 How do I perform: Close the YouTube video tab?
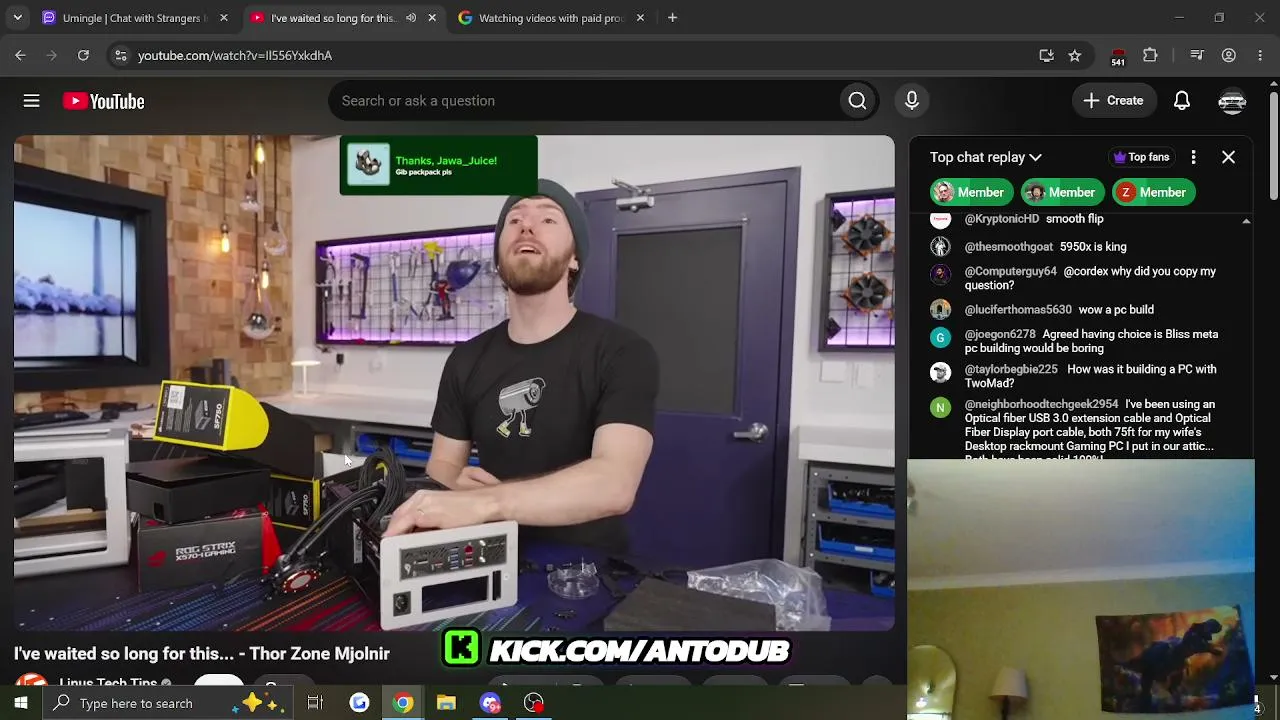pyautogui.click(x=432, y=18)
